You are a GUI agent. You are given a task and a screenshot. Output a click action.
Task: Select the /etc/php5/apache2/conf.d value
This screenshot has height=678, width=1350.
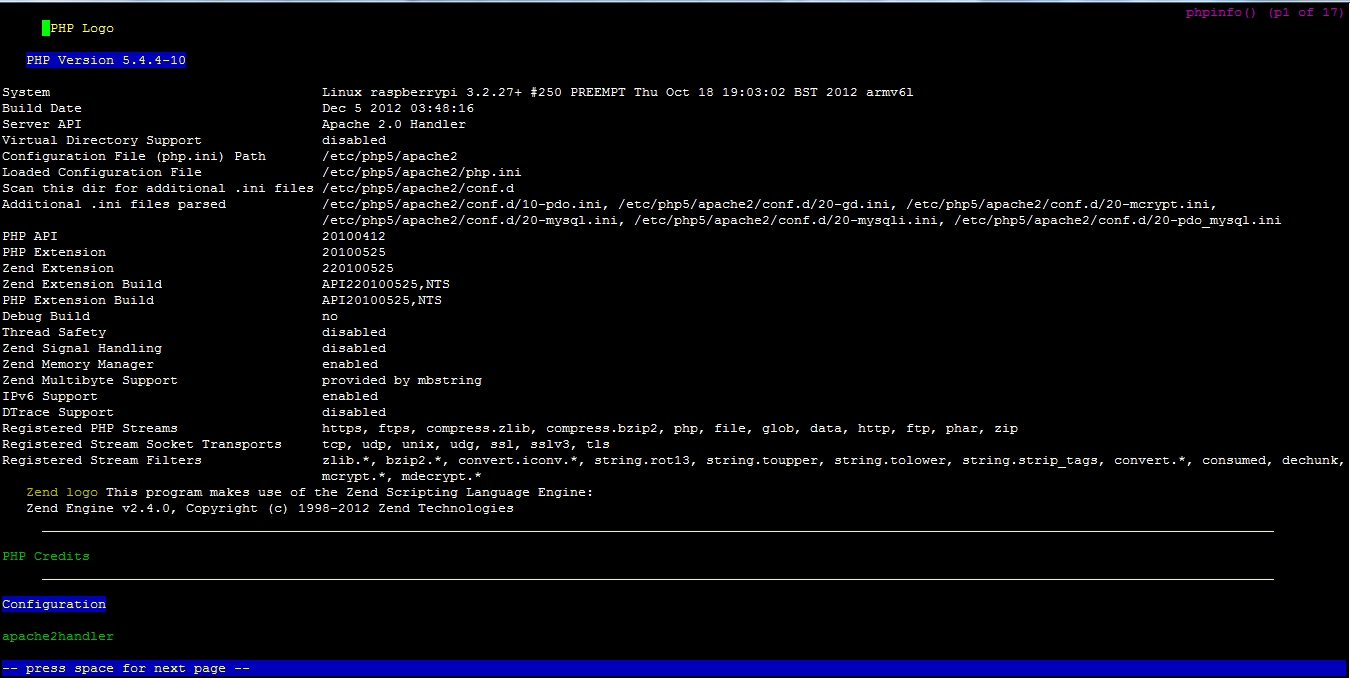(418, 188)
